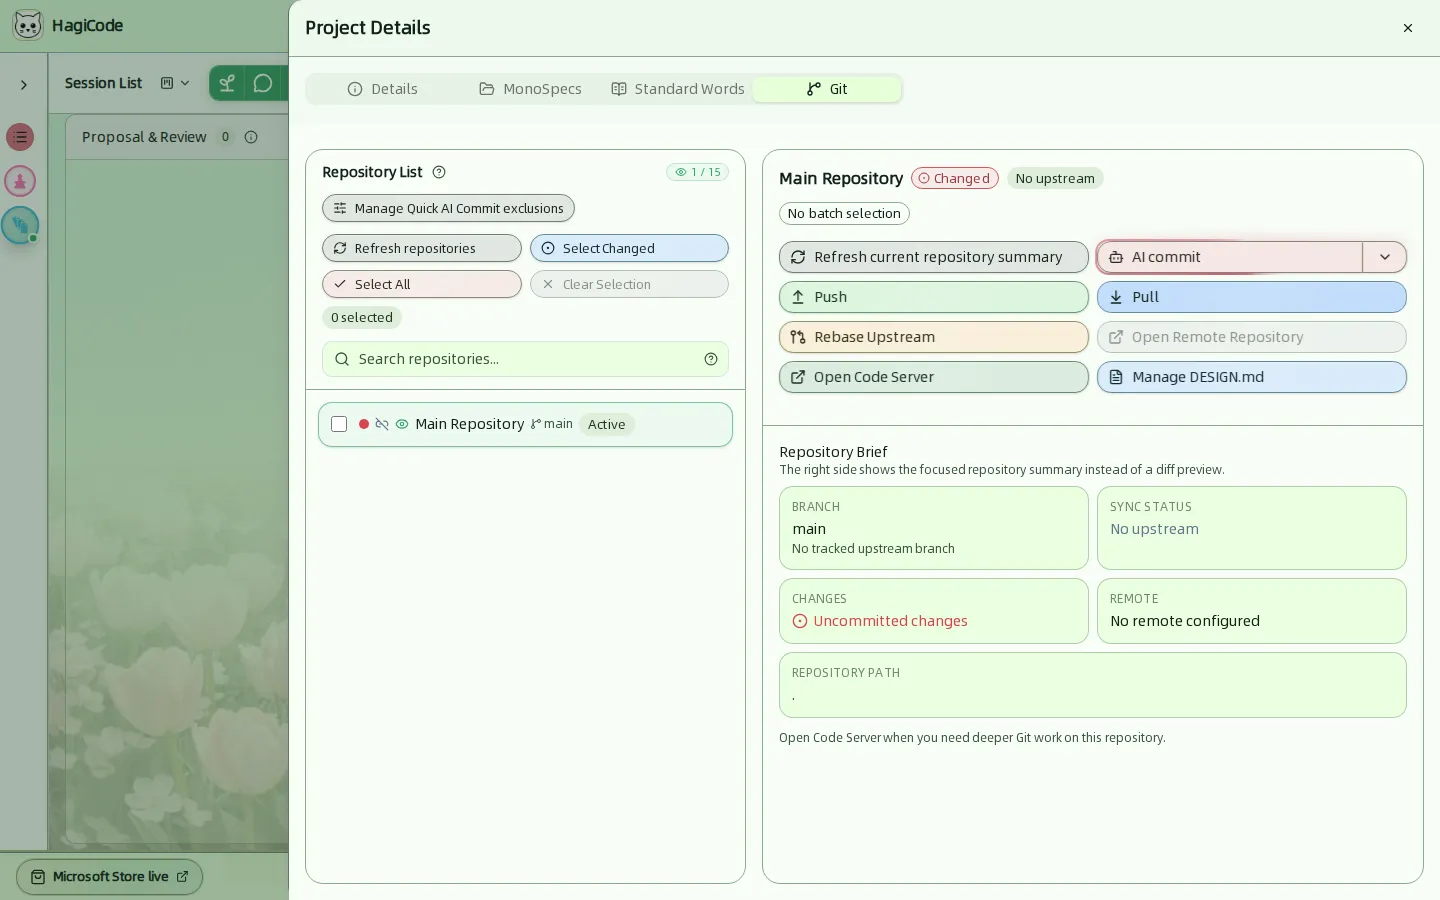
Task: Click the green chat bubble icon button
Action: pyautogui.click(x=263, y=83)
